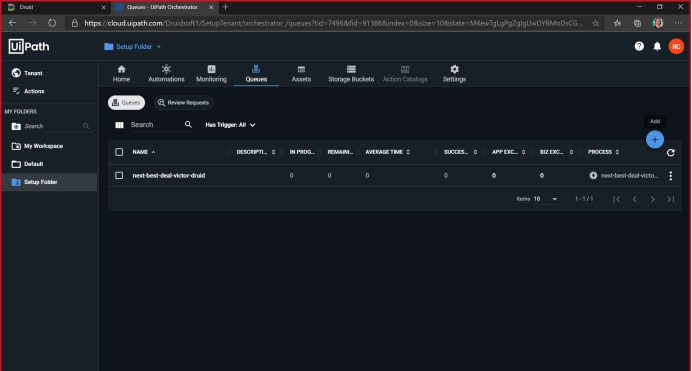Open Tenant in the sidebar
Viewport: 692px width, 371px height.
pos(27,73)
